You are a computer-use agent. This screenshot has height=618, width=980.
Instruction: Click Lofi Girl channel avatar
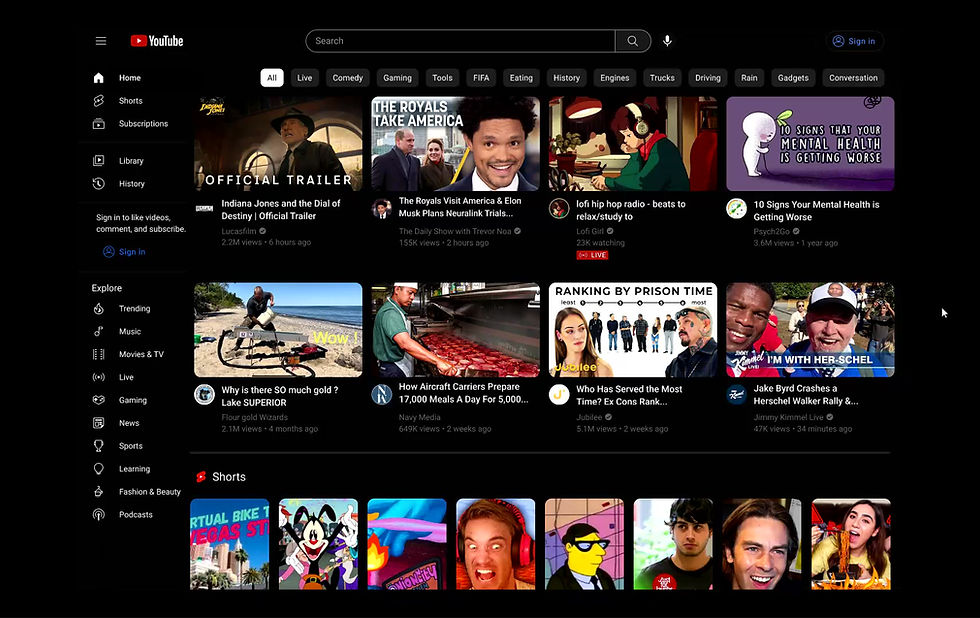[x=559, y=209]
